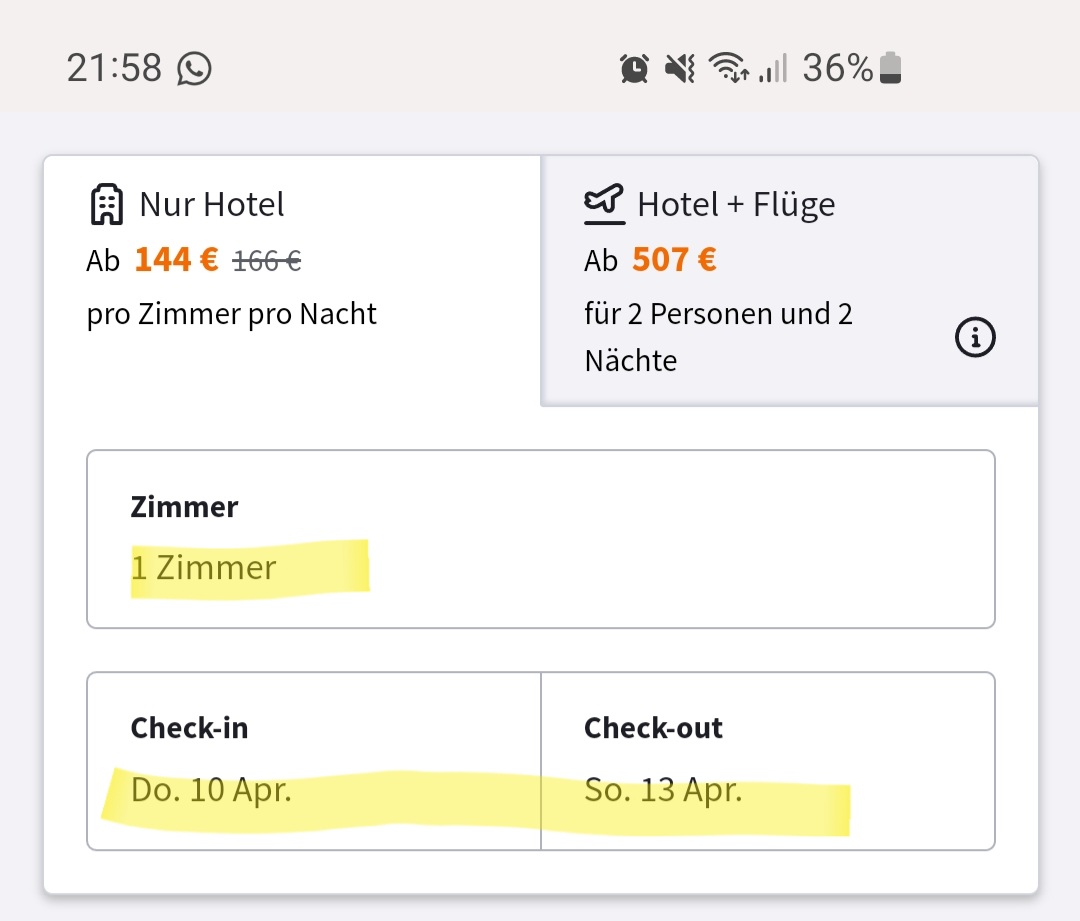The width and height of the screenshot is (1080, 921).
Task: Tap the battery status icon
Action: click(890, 69)
